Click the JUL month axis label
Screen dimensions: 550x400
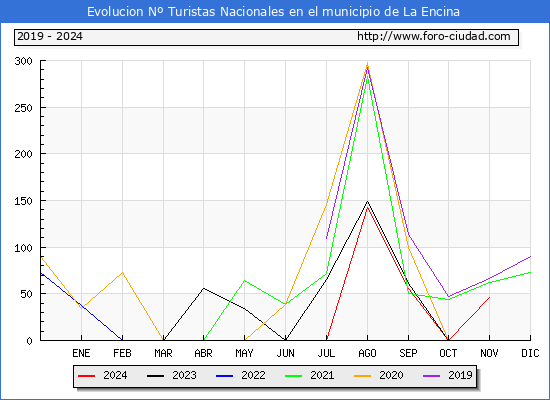[326, 353]
